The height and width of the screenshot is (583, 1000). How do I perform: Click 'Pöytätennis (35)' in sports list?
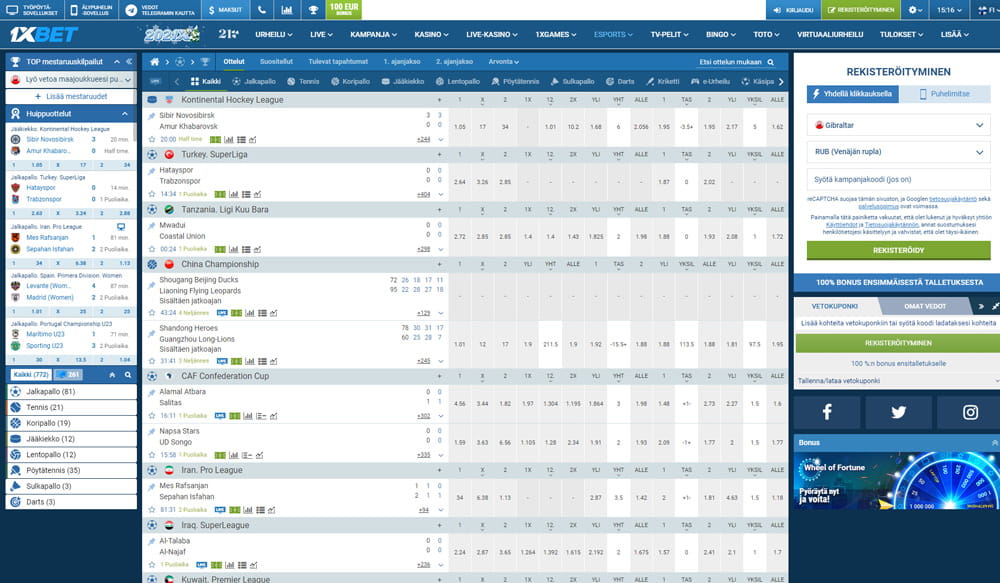pyautogui.click(x=71, y=470)
